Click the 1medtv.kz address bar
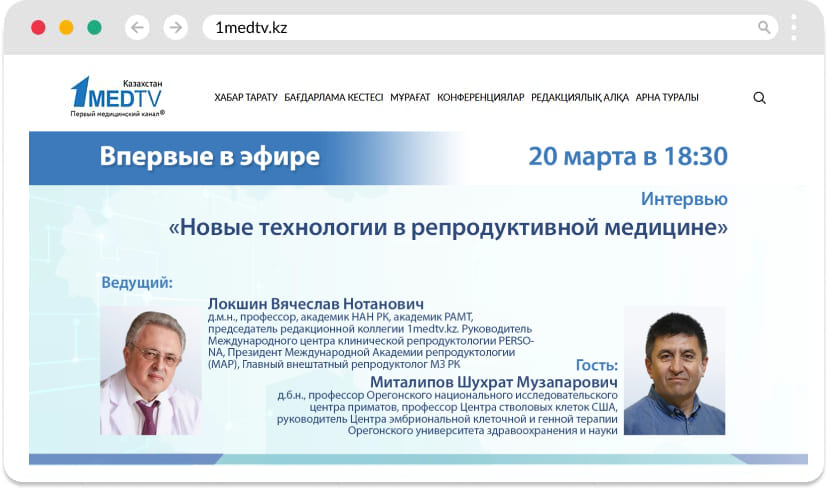Viewport: 828px width, 490px height. click(x=490, y=27)
